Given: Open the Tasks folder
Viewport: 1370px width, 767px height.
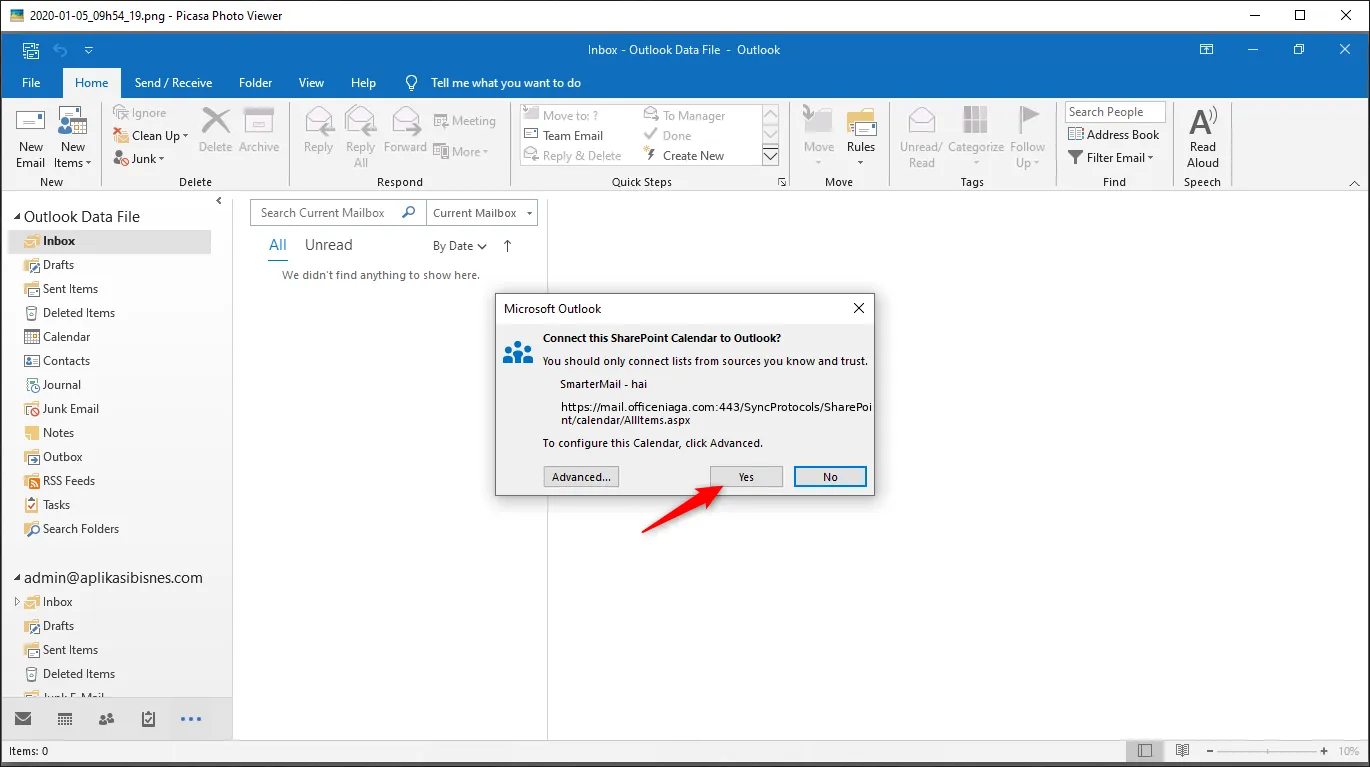Looking at the screenshot, I should (x=56, y=505).
